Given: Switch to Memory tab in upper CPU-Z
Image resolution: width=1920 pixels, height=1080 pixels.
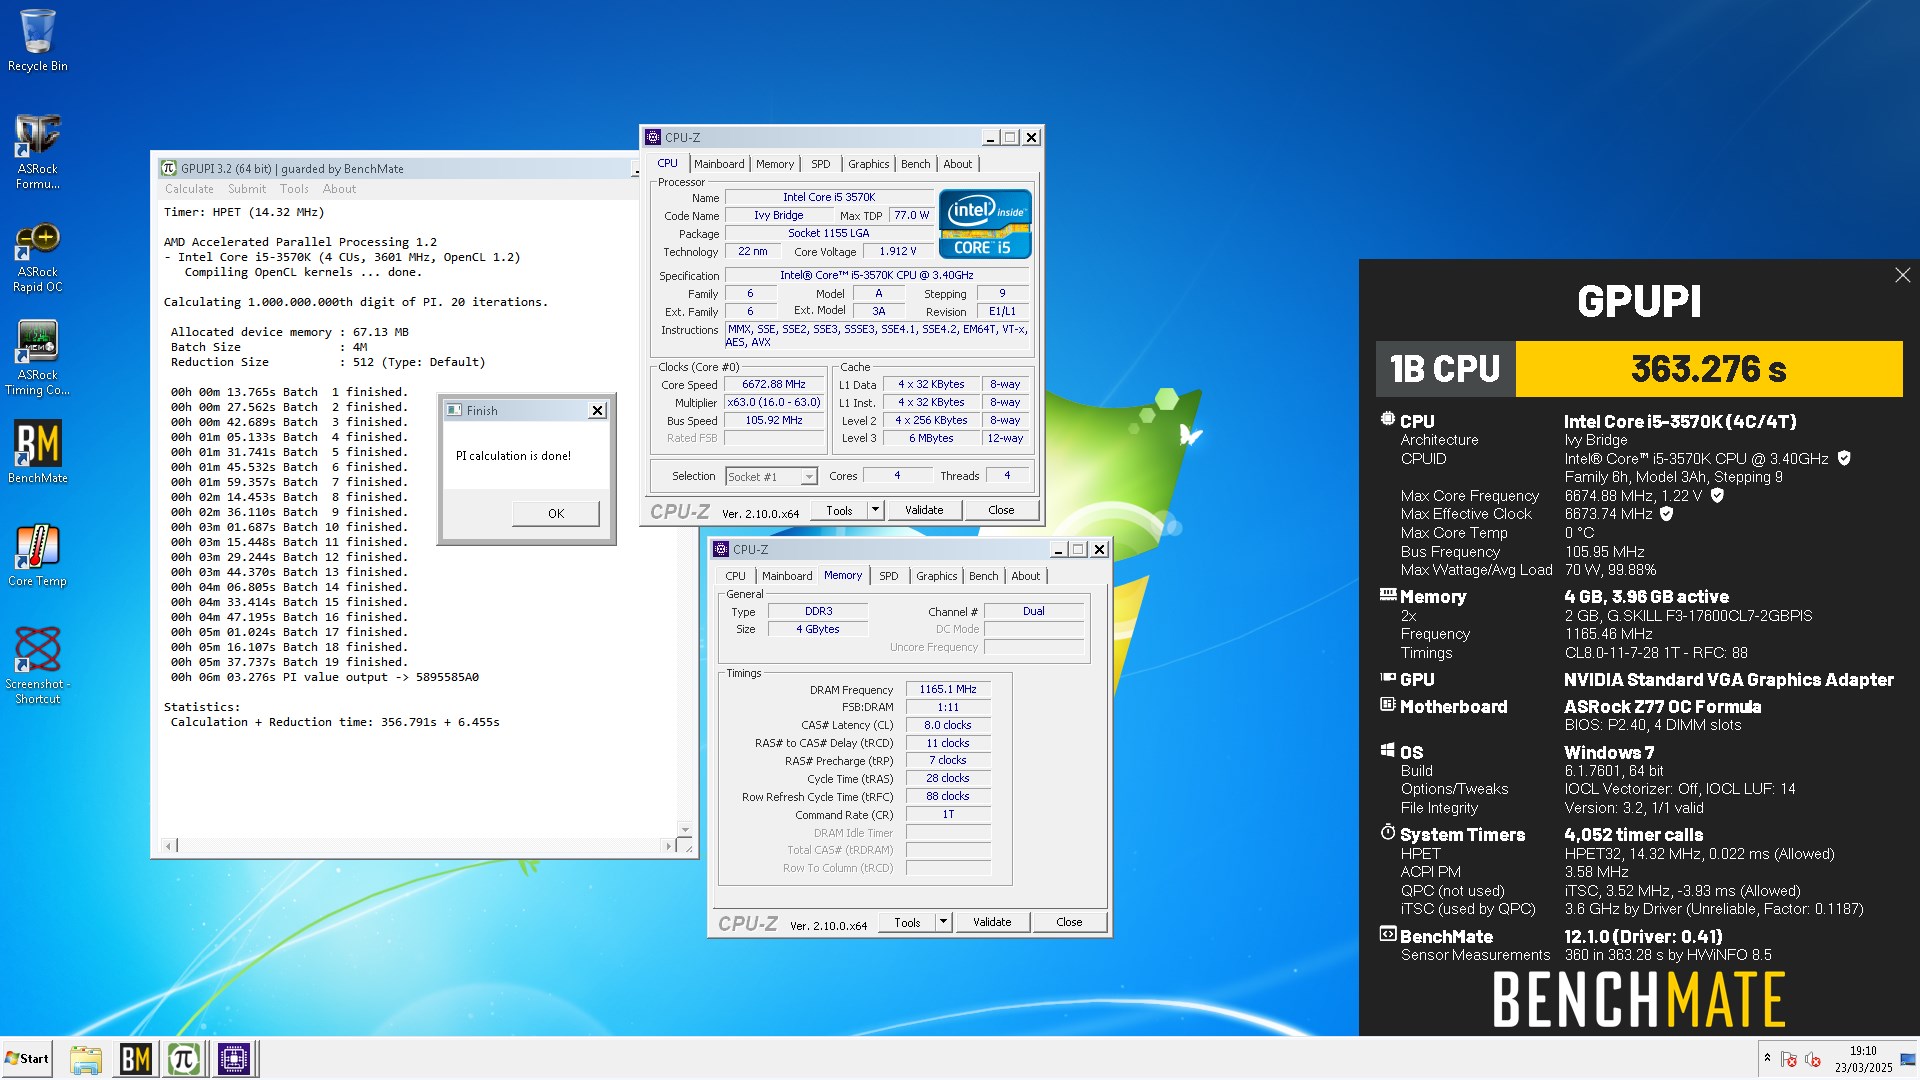Looking at the screenshot, I should pyautogui.click(x=775, y=164).
